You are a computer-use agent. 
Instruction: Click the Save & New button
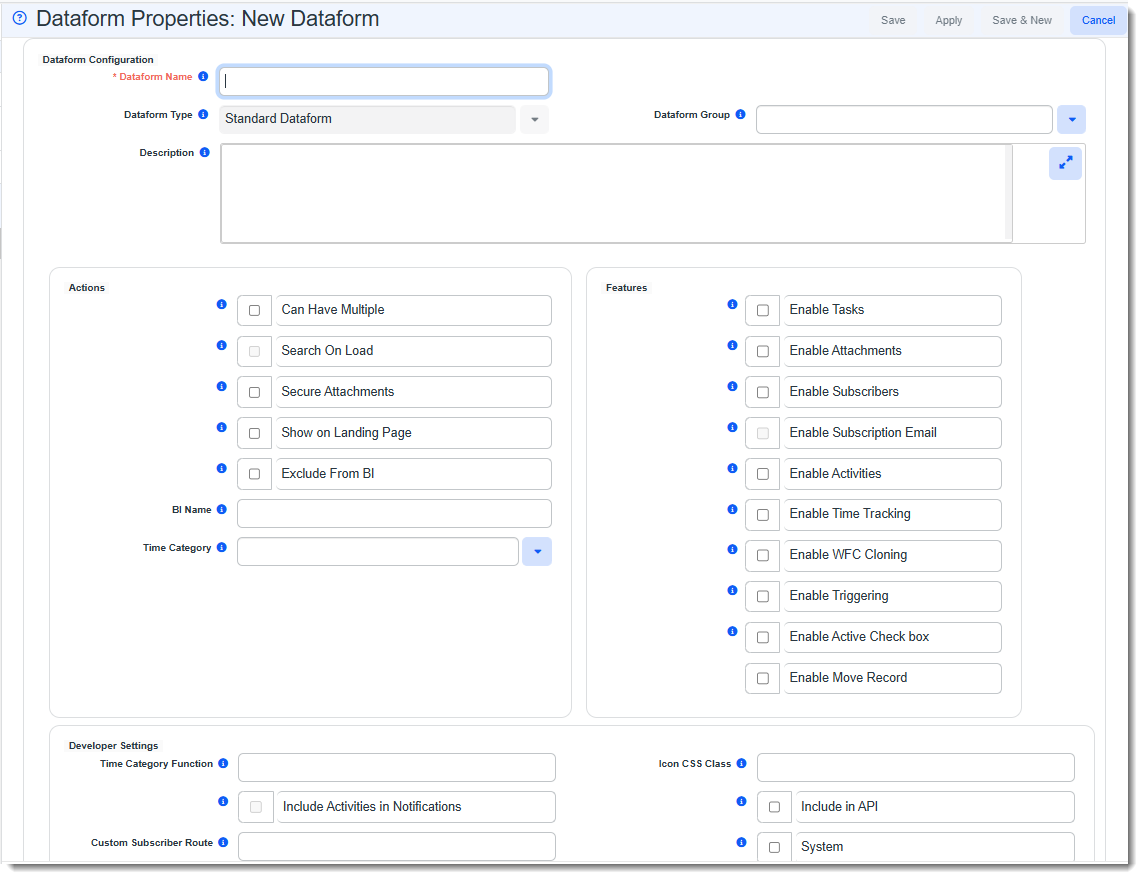click(x=1021, y=20)
